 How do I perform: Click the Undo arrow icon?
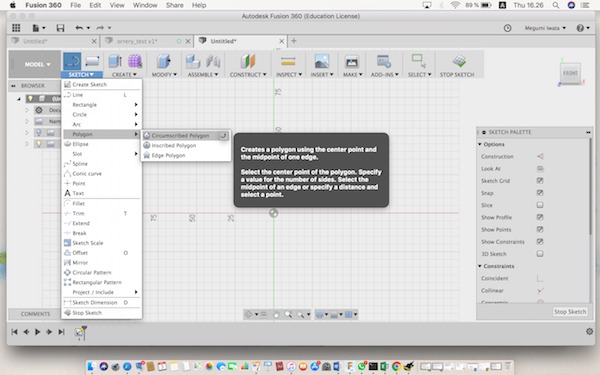(x=79, y=28)
